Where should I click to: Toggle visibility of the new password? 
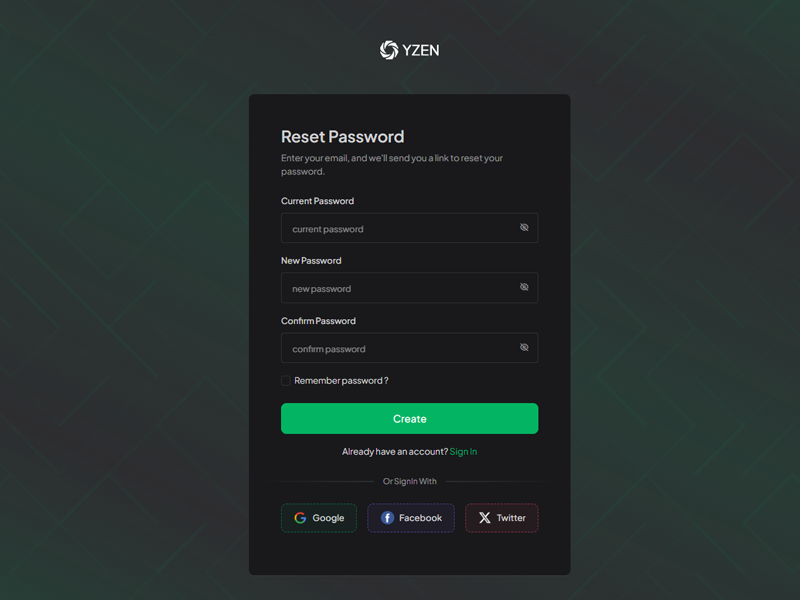(524, 288)
